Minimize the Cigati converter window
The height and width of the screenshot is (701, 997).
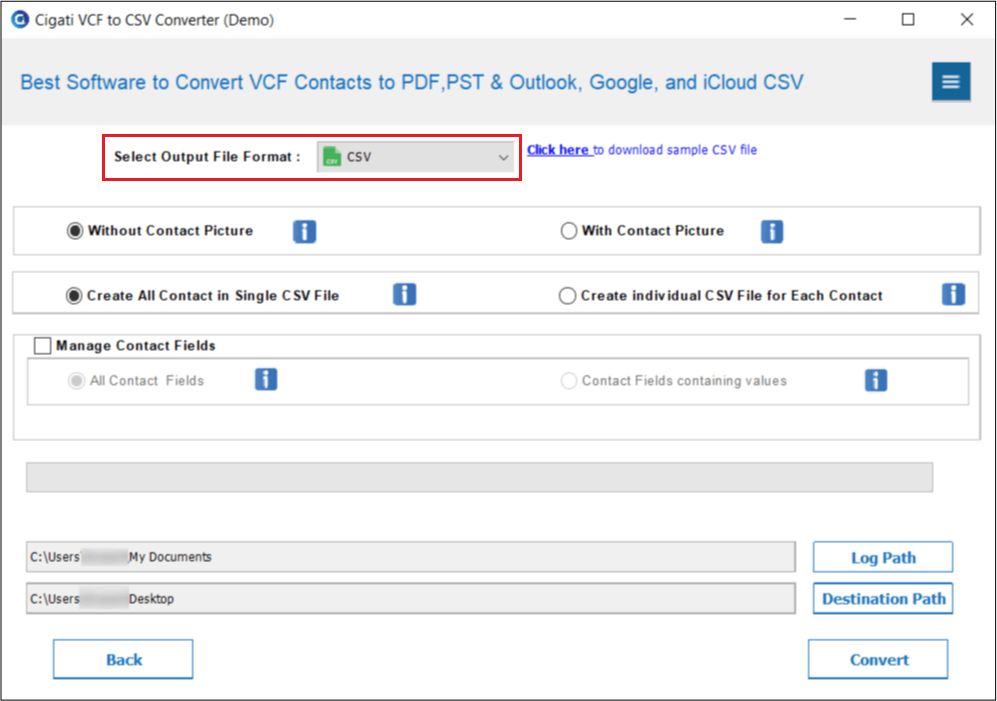(x=850, y=20)
